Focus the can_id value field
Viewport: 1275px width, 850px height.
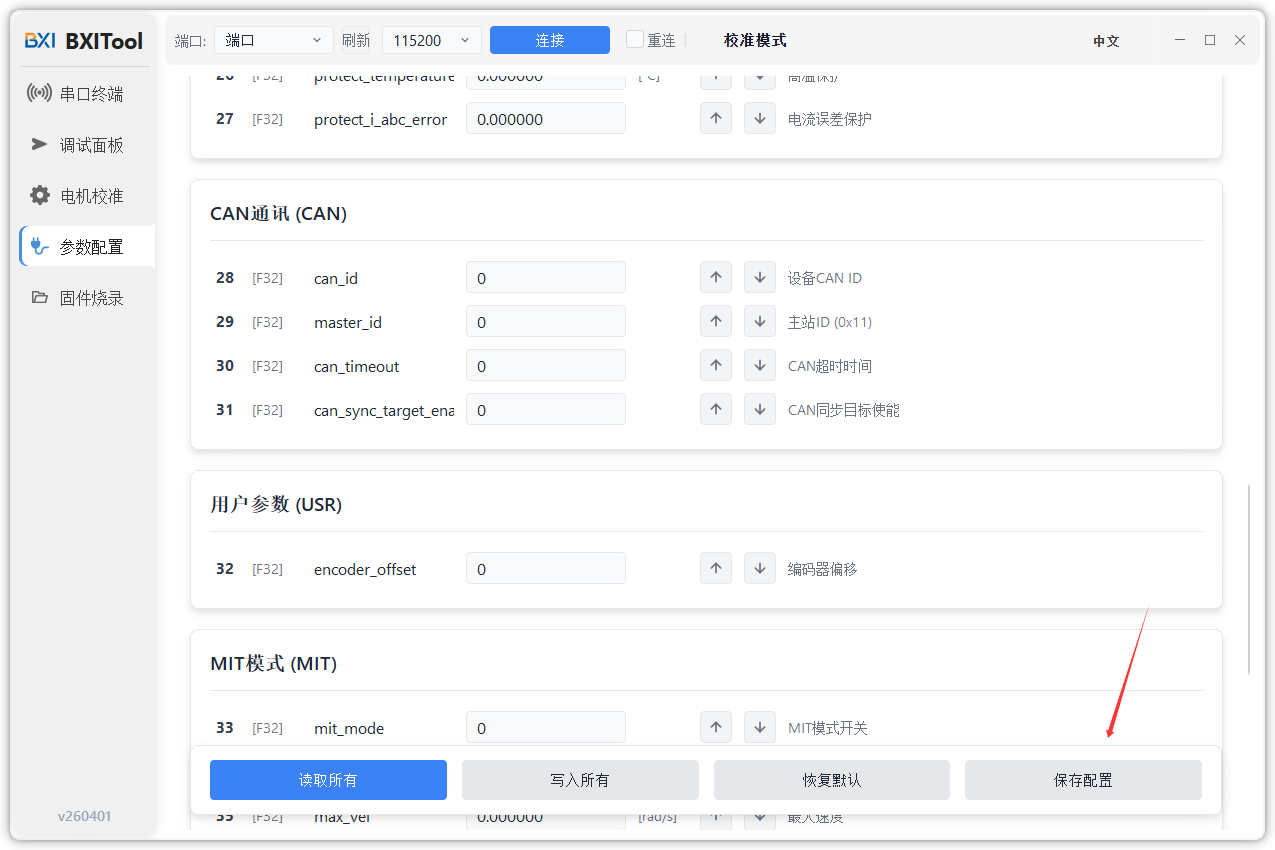pyautogui.click(x=546, y=277)
